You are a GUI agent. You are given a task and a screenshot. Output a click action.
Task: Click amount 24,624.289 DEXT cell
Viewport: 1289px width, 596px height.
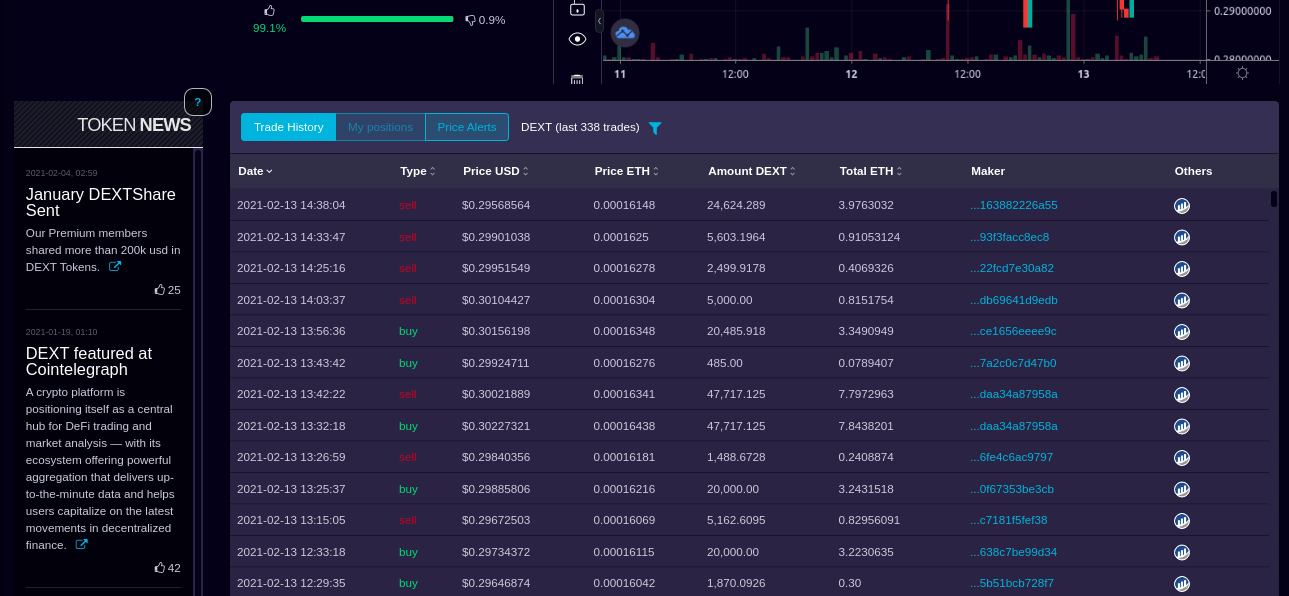point(736,205)
